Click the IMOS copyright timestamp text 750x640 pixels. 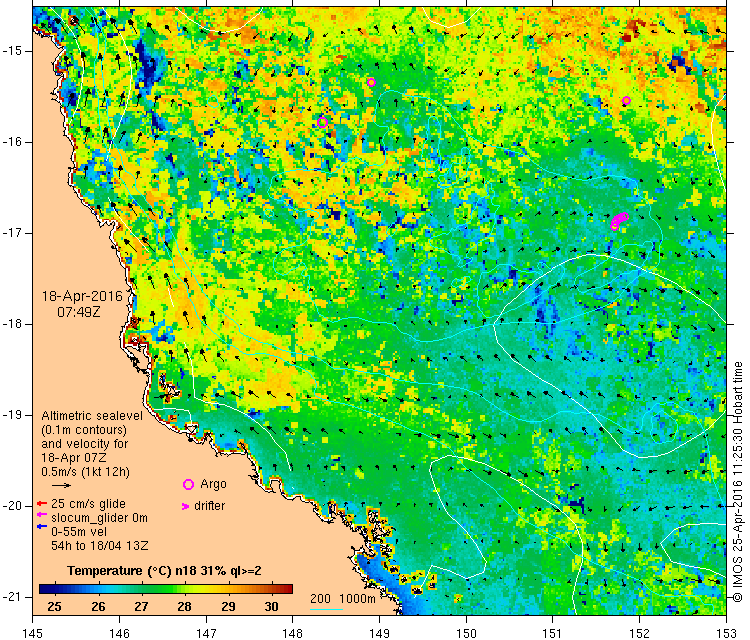tap(738, 482)
